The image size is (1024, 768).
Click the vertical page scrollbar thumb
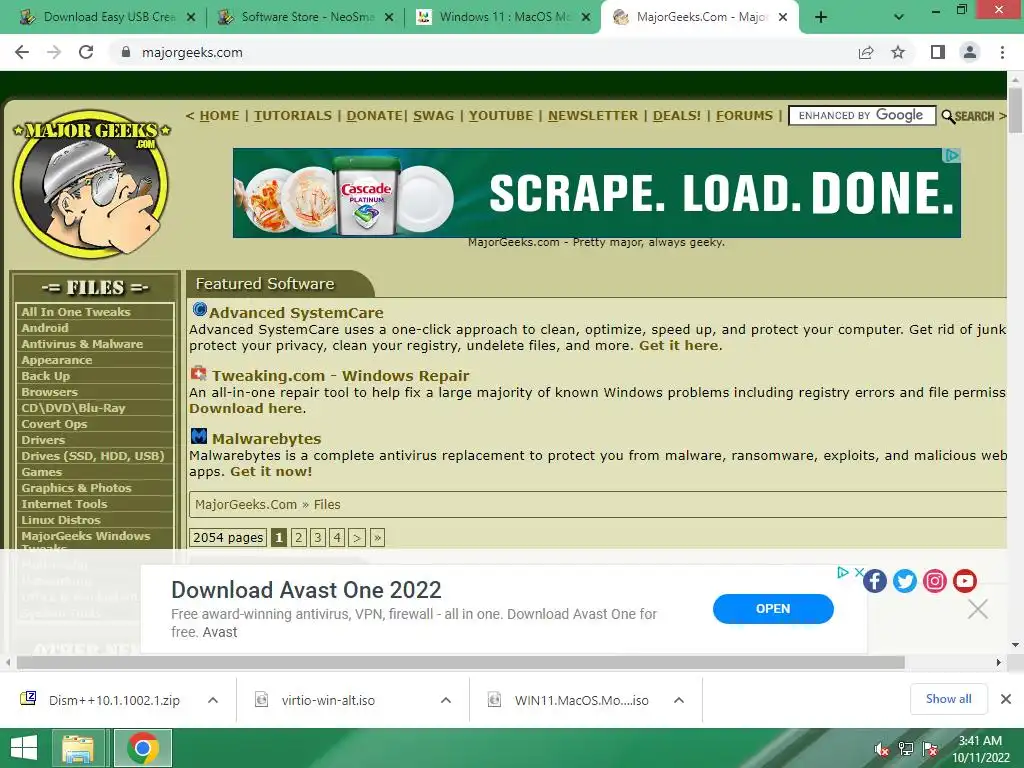point(1015,110)
